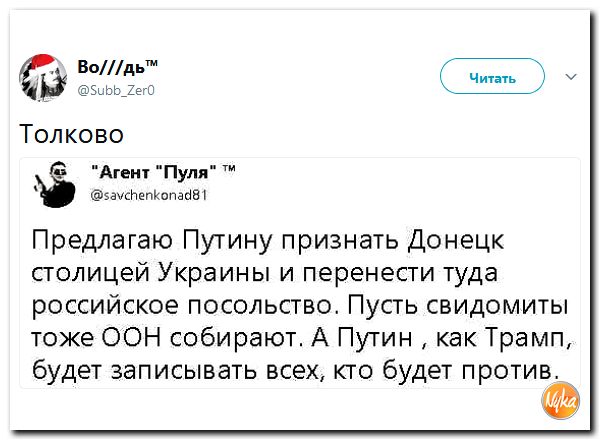
Task: Click the word Украины in the quoted tweet
Action: click(x=210, y=275)
